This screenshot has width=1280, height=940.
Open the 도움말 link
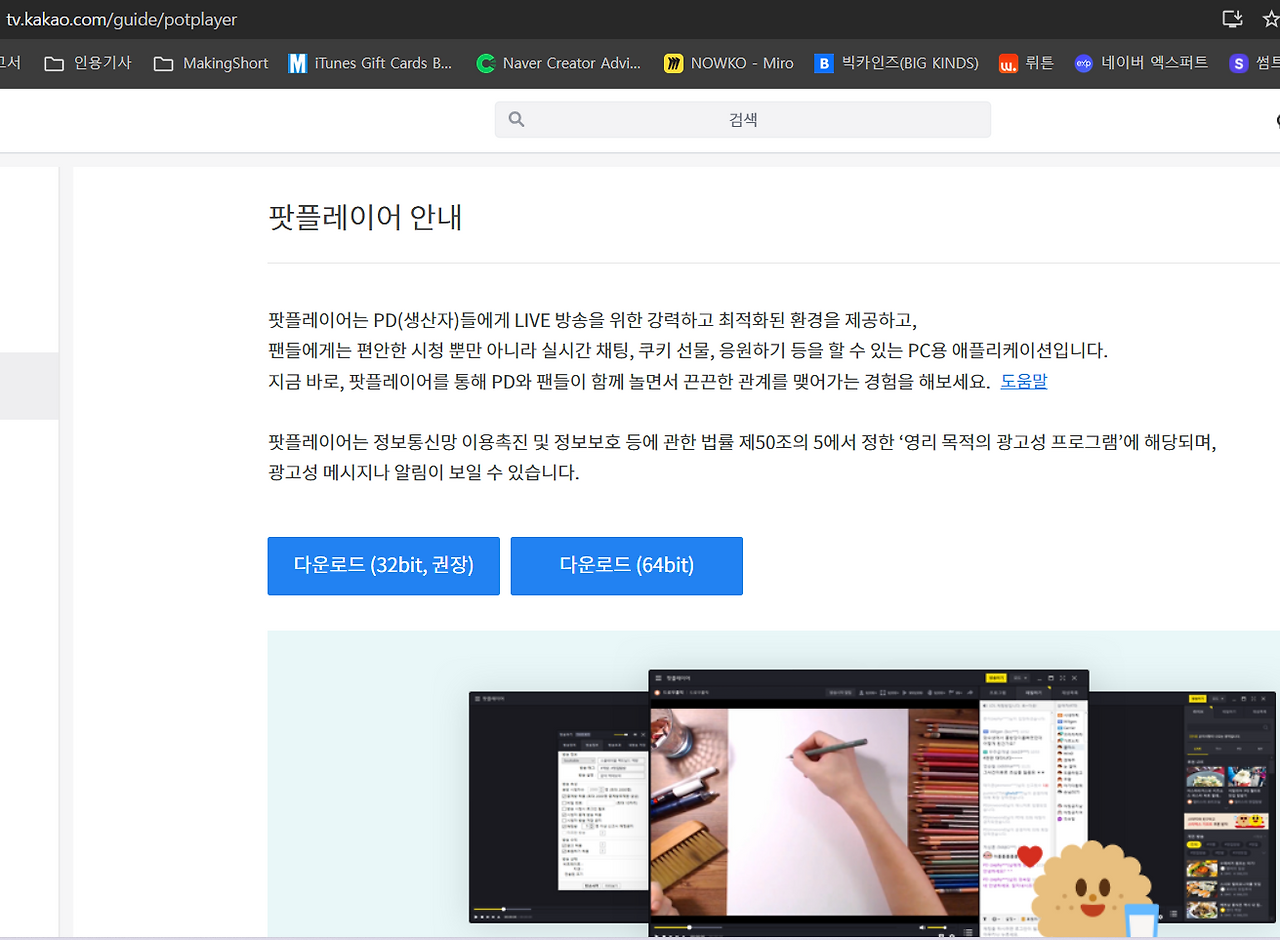pyautogui.click(x=1024, y=381)
